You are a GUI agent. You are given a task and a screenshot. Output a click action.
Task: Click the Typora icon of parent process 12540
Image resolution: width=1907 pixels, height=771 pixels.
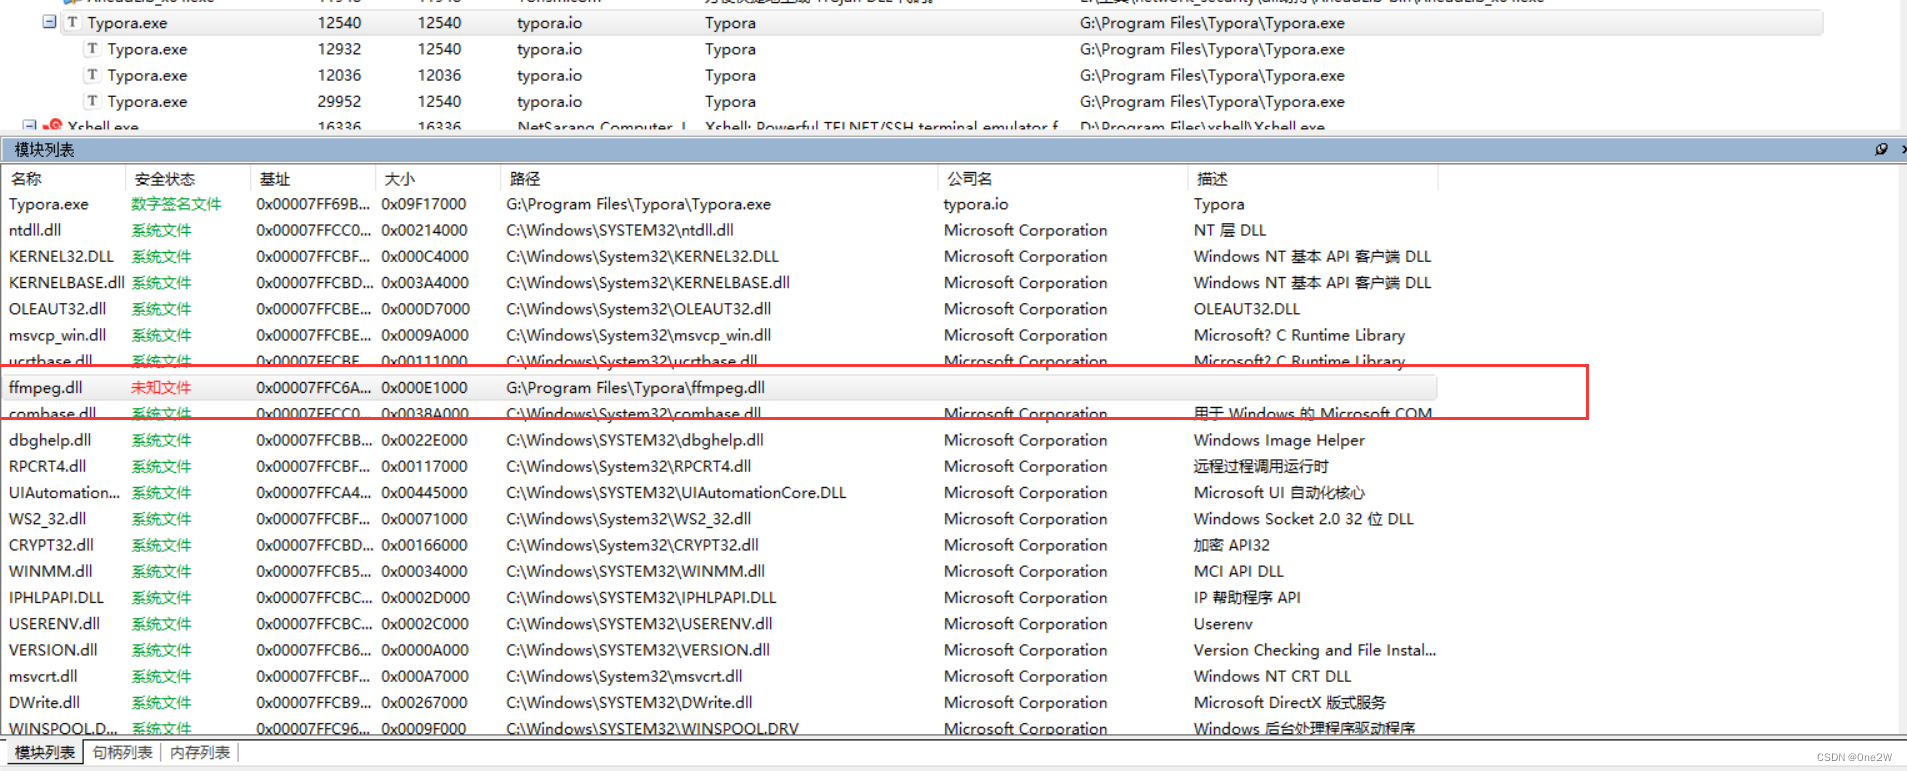coord(72,22)
